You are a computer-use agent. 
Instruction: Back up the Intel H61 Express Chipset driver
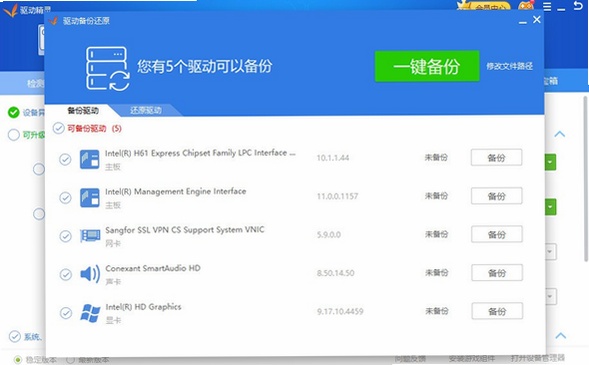(x=496, y=158)
